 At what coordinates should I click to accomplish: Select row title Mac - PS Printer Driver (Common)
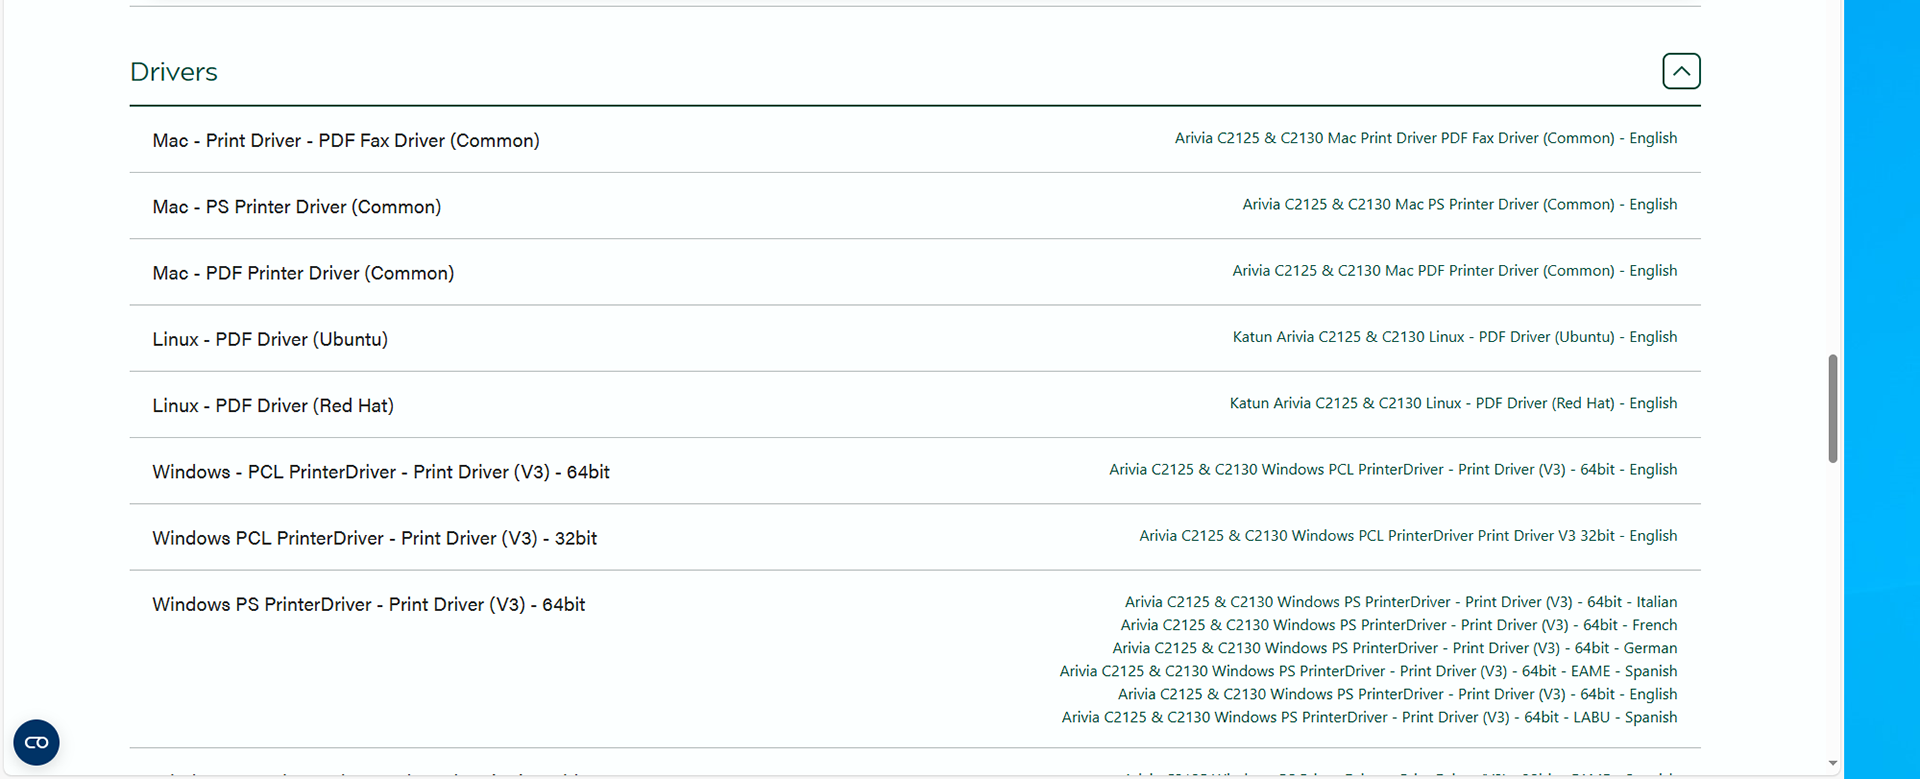[297, 207]
